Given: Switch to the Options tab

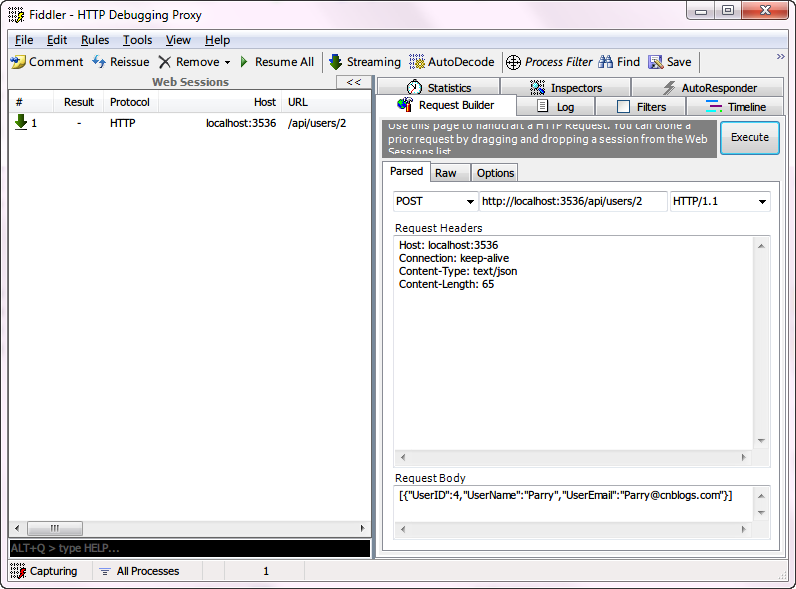Looking at the screenshot, I should 495,173.
